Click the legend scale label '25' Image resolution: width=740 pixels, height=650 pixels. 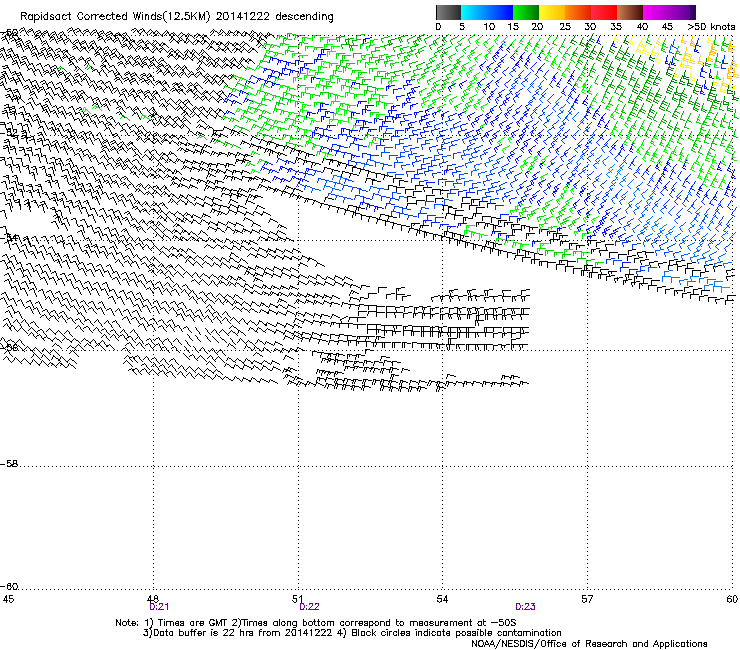565,27
